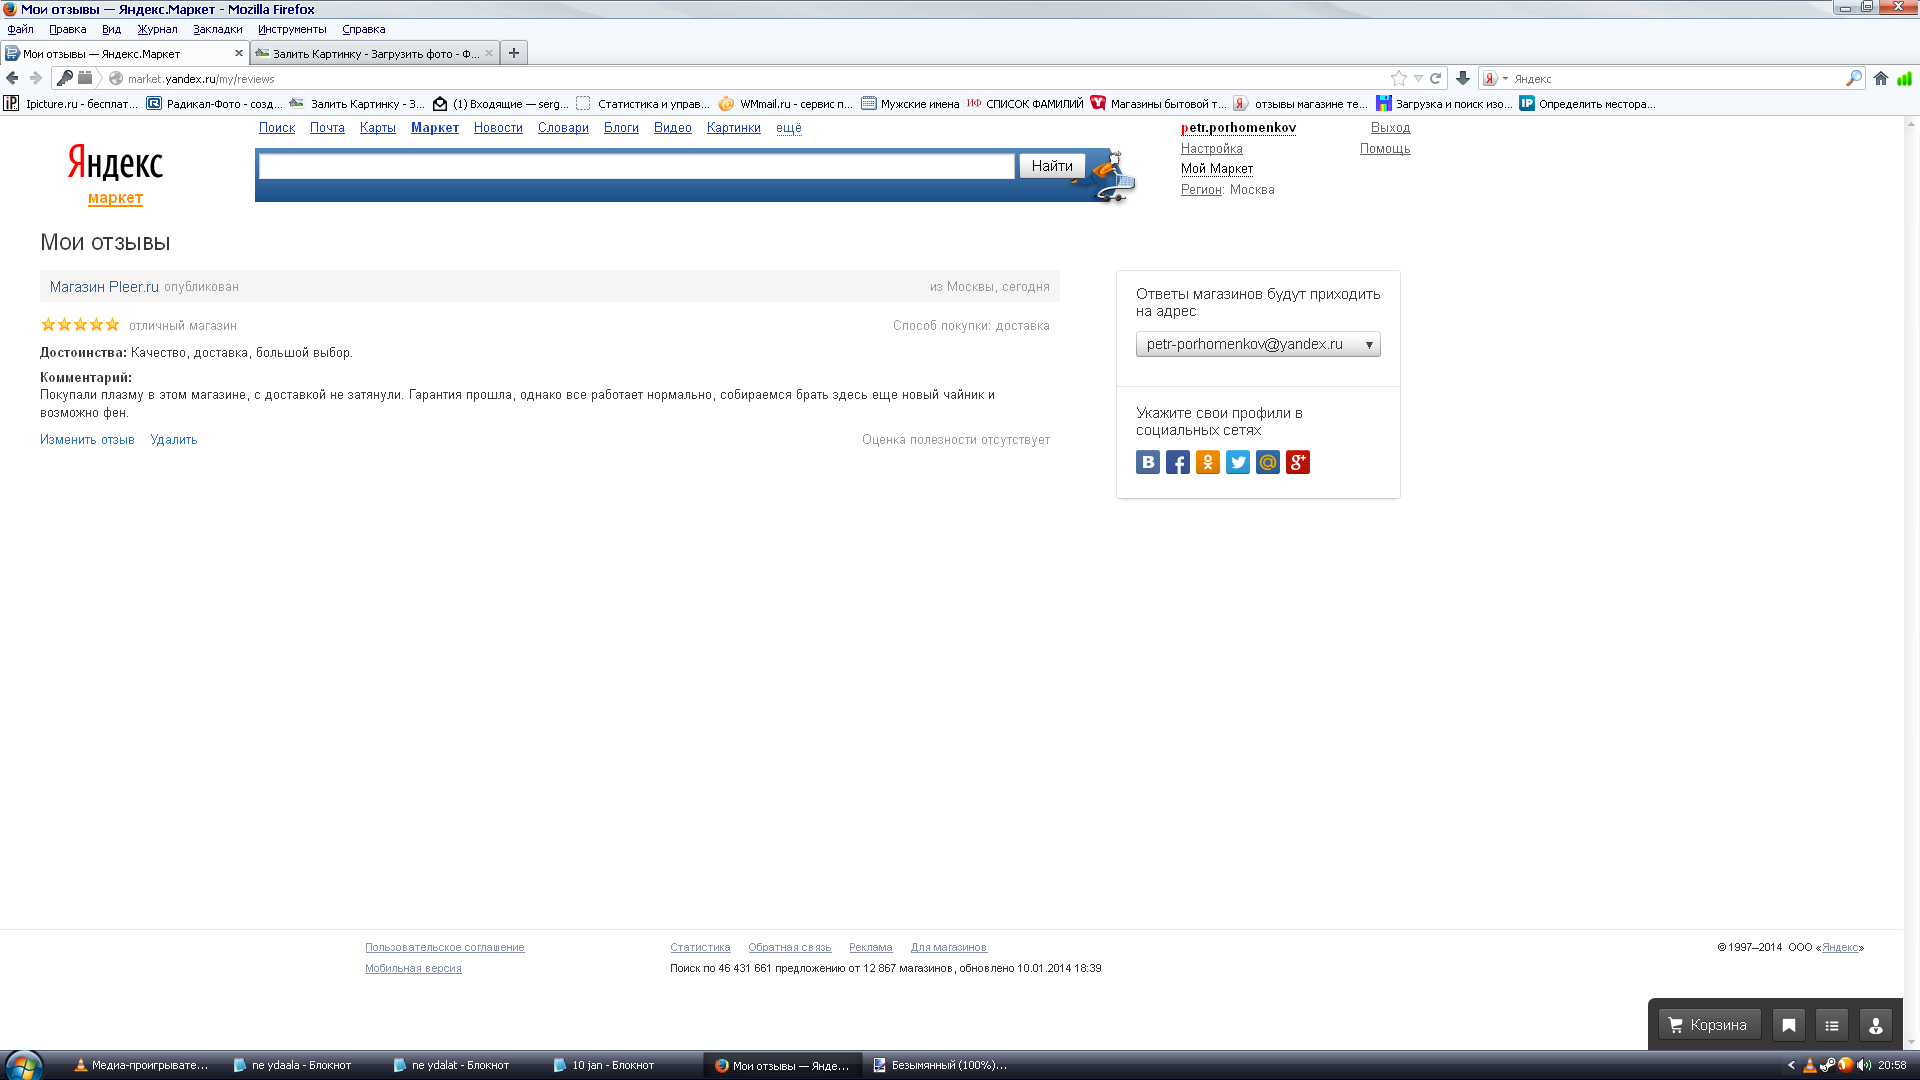Click the Mail.ru social profile icon

pyautogui.click(x=1267, y=462)
